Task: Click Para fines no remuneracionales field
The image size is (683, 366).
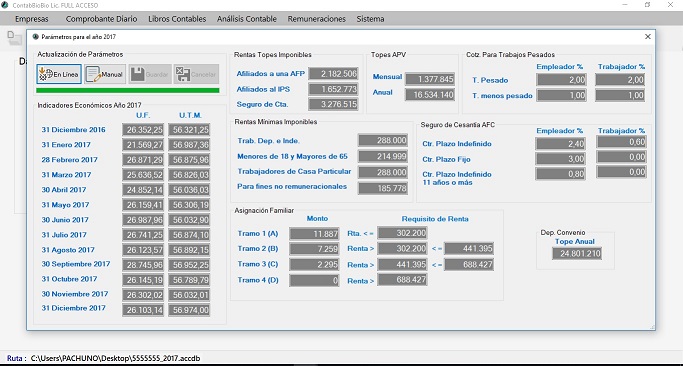Action: tap(383, 188)
